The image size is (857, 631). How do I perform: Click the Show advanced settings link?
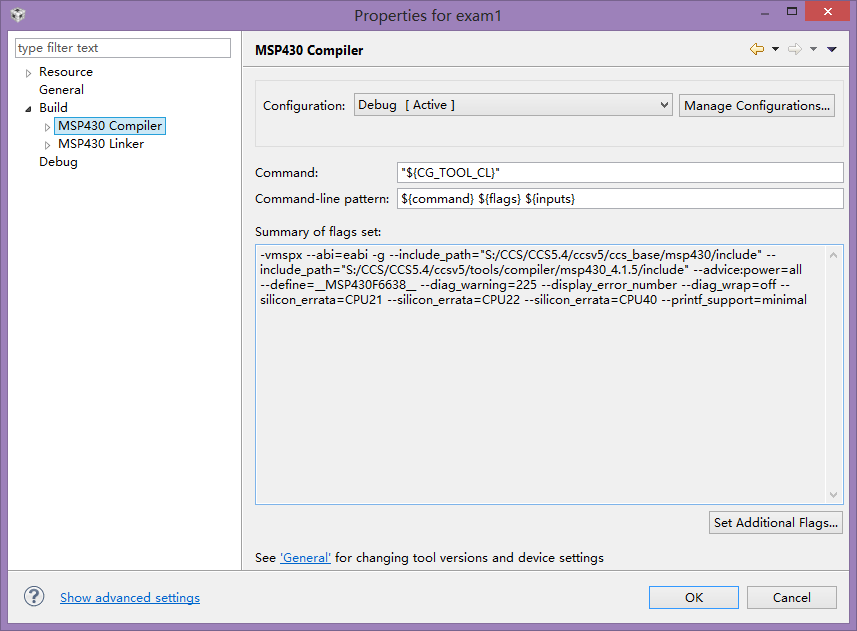(130, 598)
